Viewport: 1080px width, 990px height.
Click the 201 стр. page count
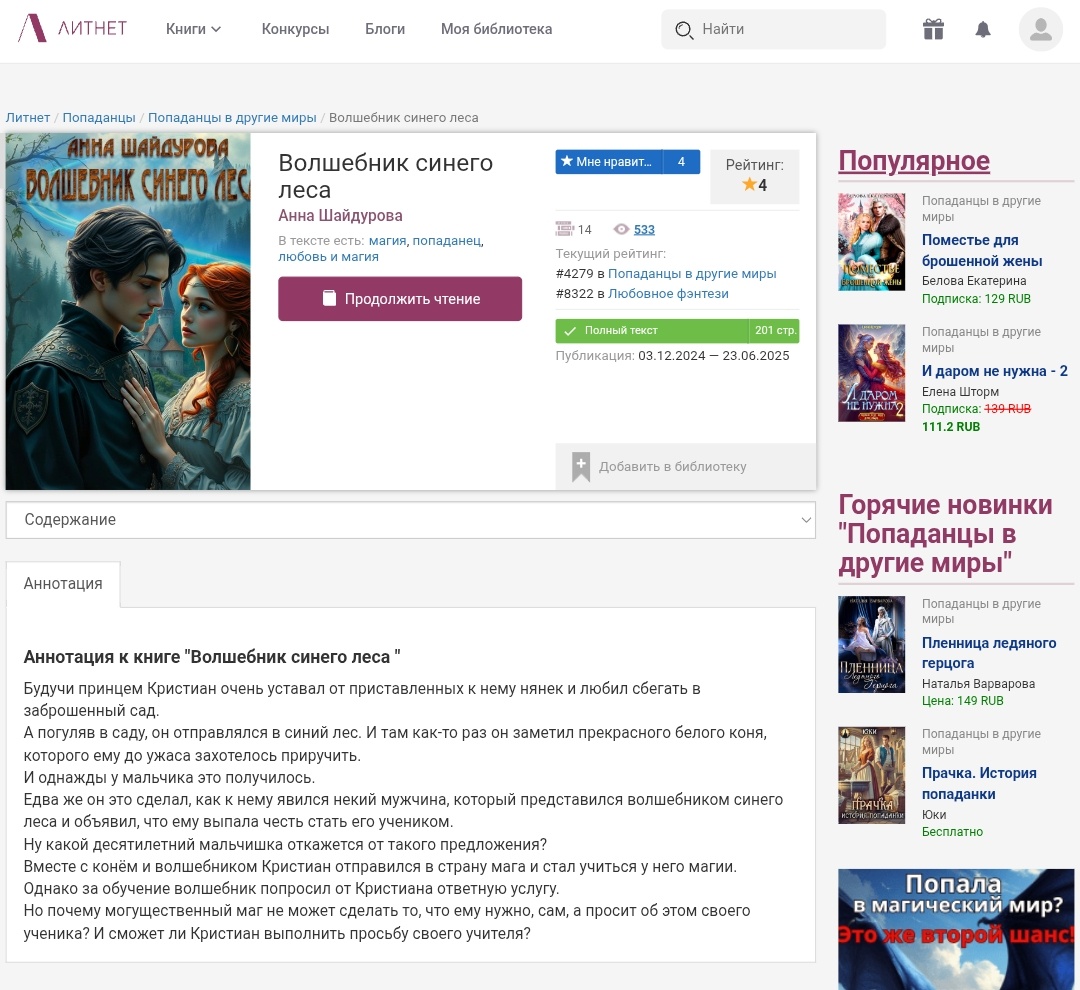775,331
